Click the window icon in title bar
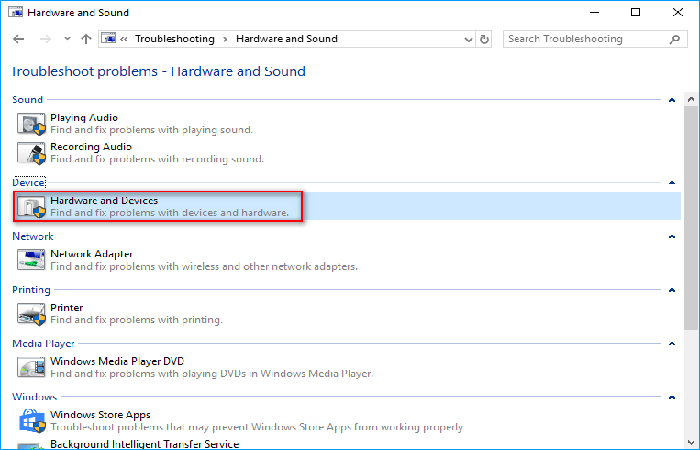This screenshot has width=700, height=450. (15, 12)
